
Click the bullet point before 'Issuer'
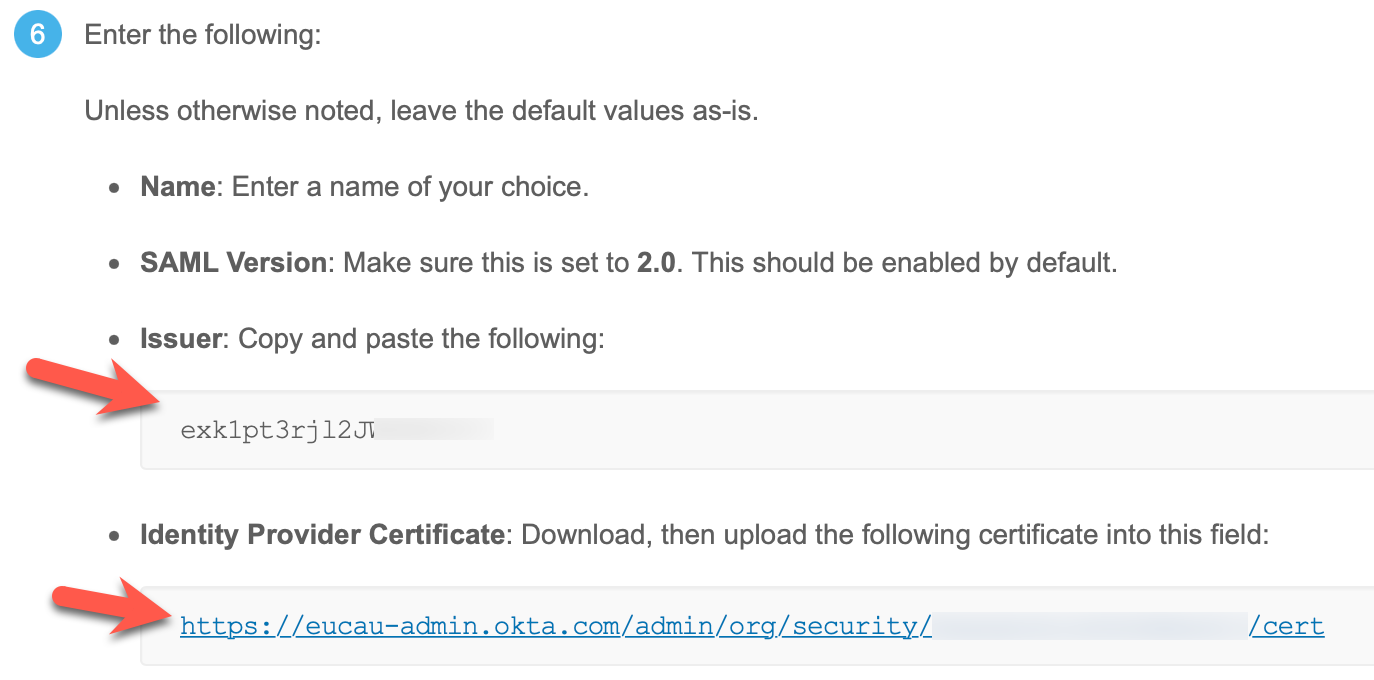117,340
